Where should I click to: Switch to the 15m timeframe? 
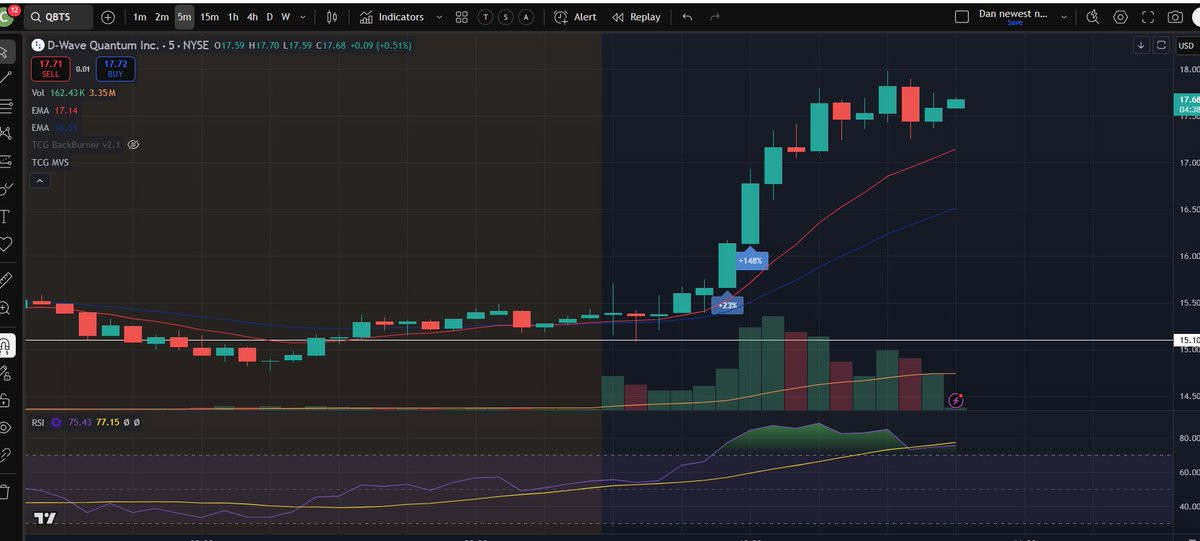tap(209, 17)
